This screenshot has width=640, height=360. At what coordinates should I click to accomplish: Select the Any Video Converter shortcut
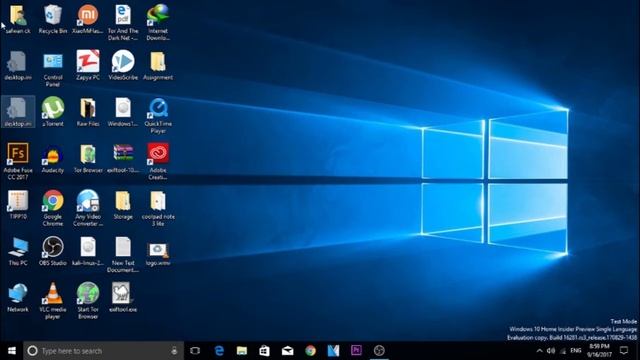88,208
